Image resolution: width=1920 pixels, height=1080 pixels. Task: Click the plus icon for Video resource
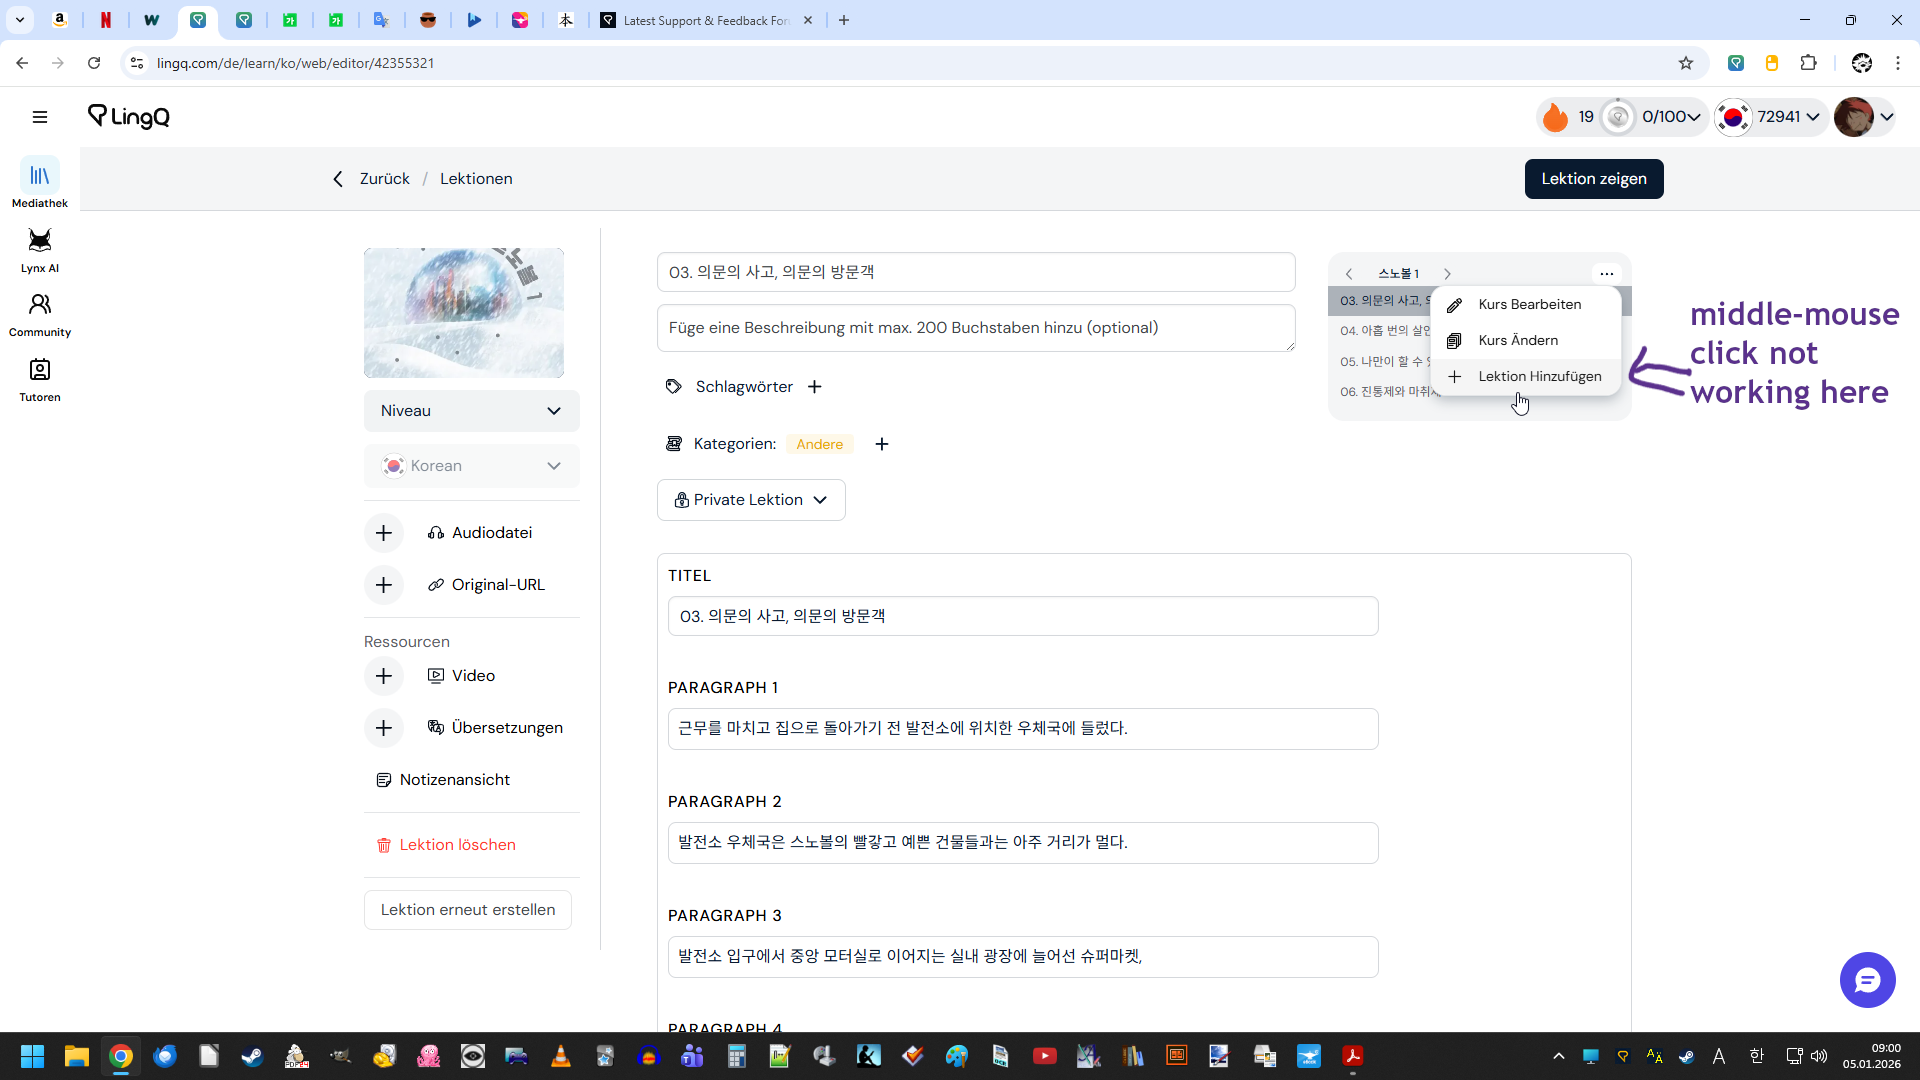click(x=384, y=676)
